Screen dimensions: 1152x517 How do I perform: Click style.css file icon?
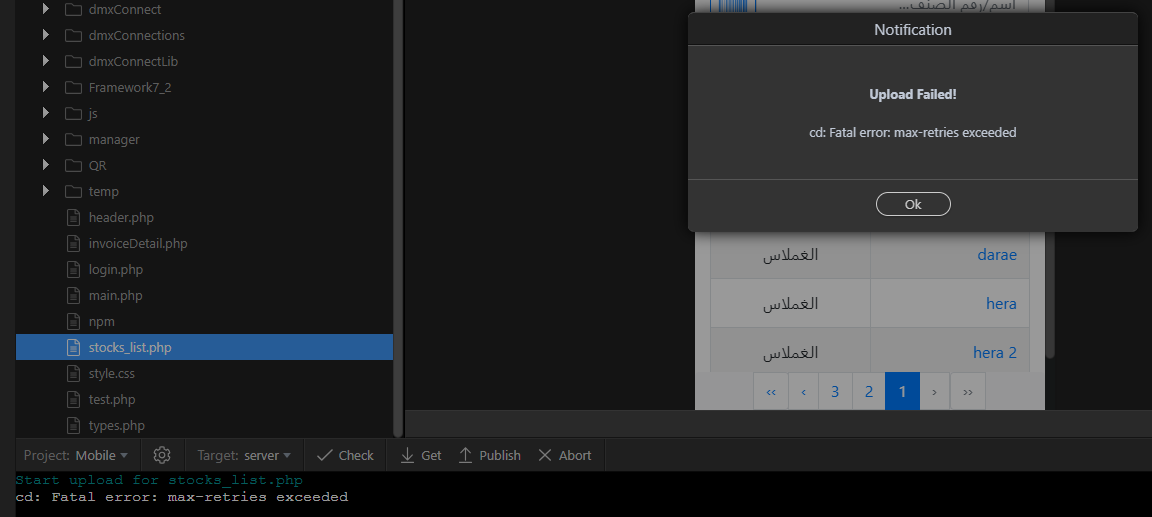coord(73,373)
